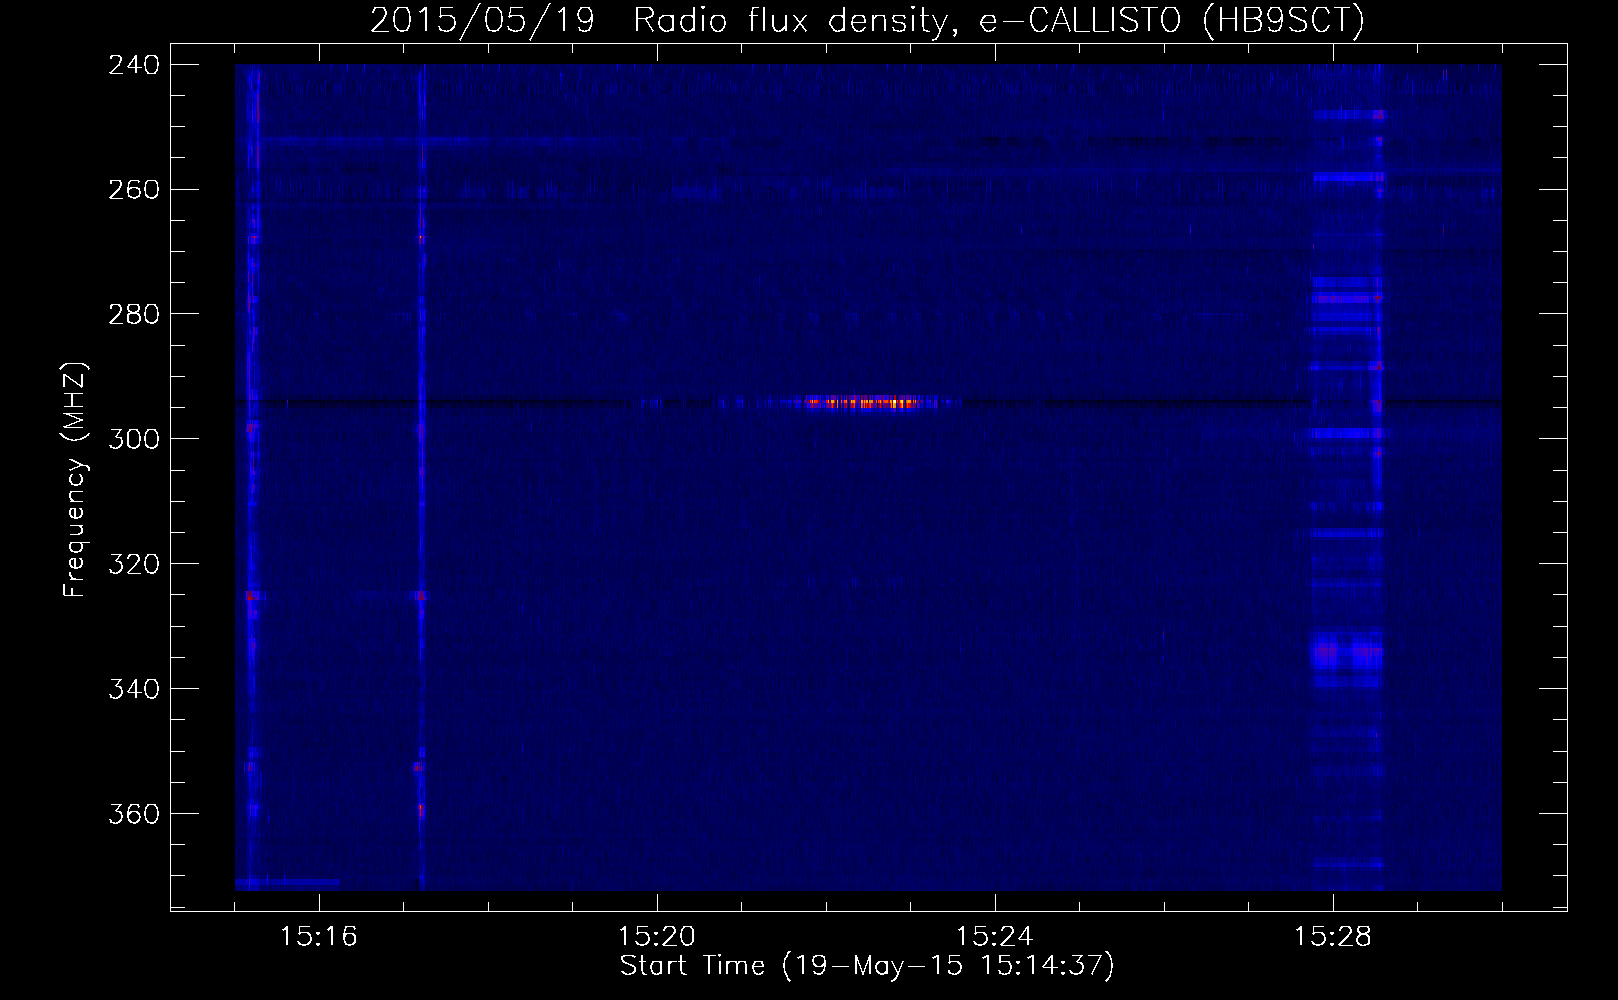Click the 15:24 time tick label
Image resolution: width=1618 pixels, height=1000 pixels.
[x=995, y=937]
